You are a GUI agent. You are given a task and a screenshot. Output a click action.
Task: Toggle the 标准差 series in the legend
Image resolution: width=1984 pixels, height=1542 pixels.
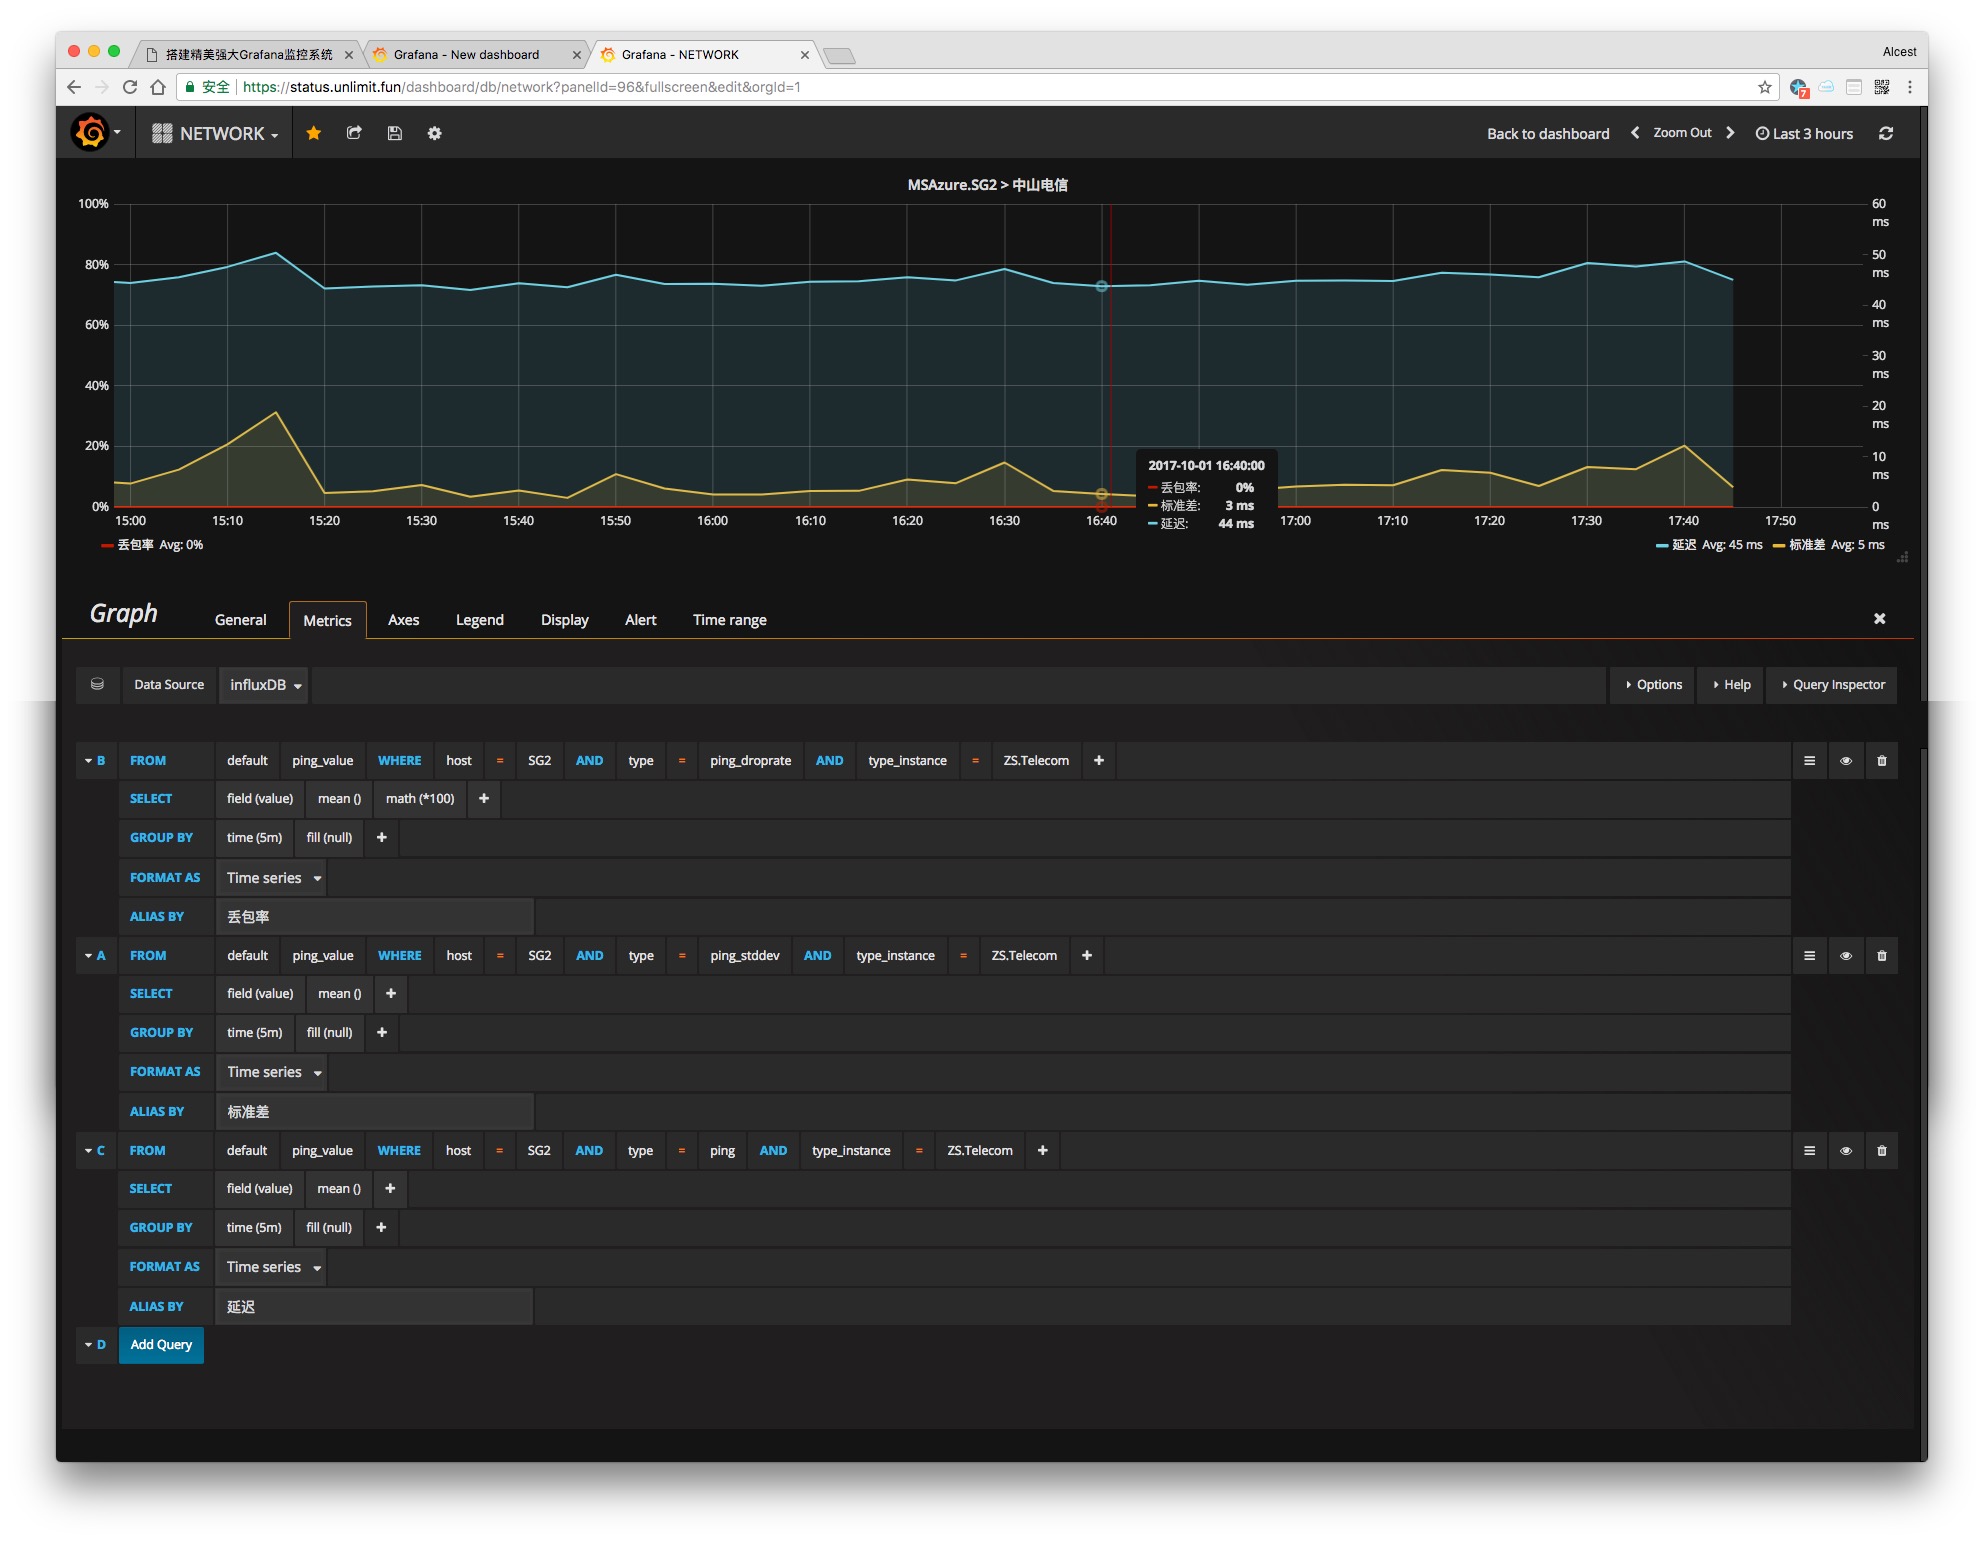1807,545
